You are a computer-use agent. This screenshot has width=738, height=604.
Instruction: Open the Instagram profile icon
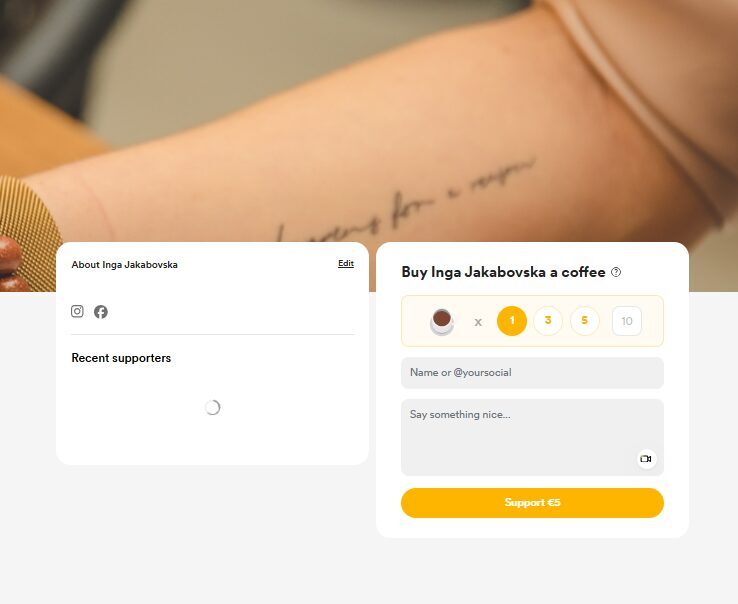(77, 311)
